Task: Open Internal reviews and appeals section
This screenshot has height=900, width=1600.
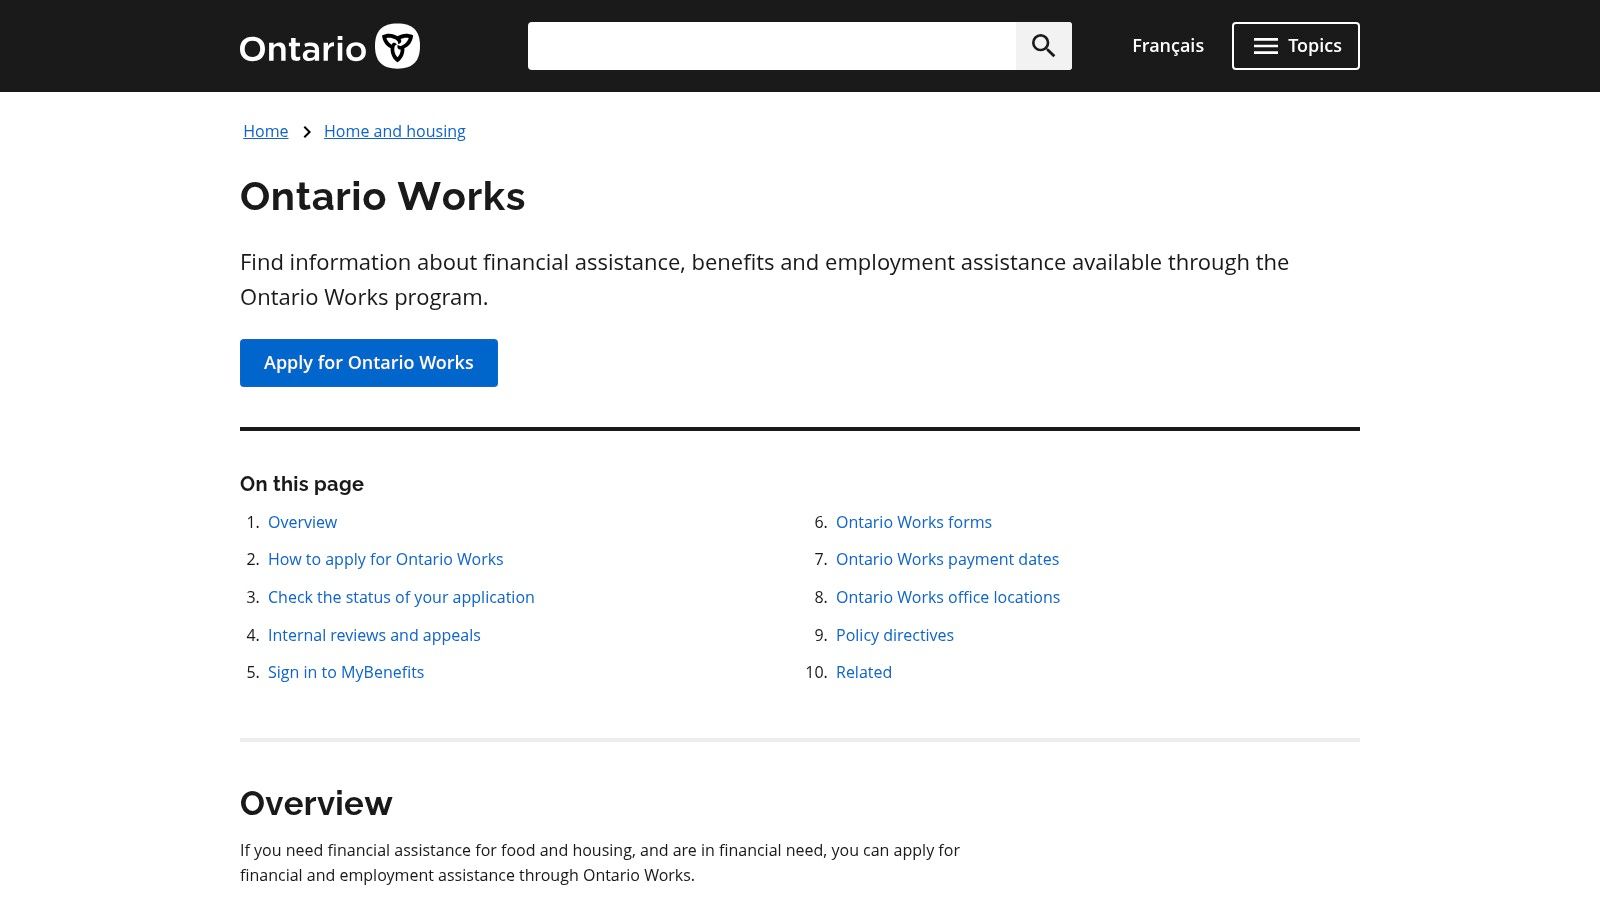Action: point(374,635)
